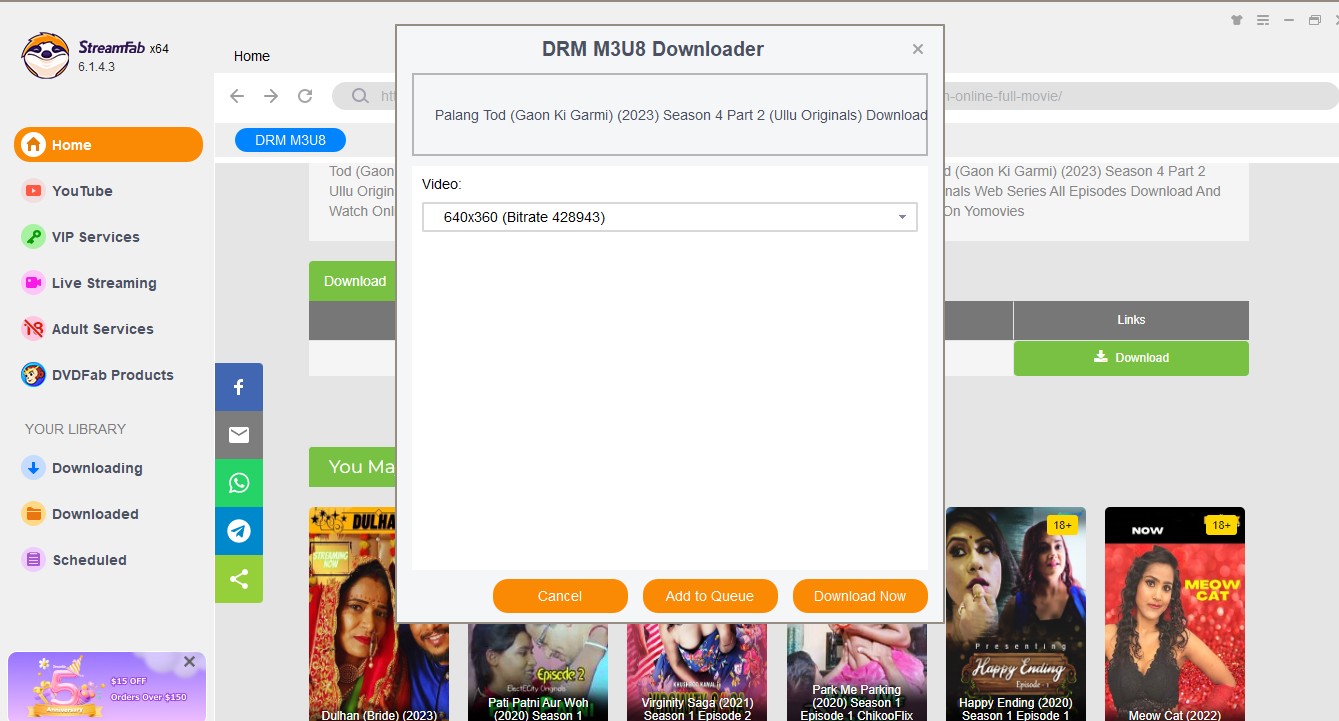Click the browser back arrow
The image size is (1339, 721).
237,96
